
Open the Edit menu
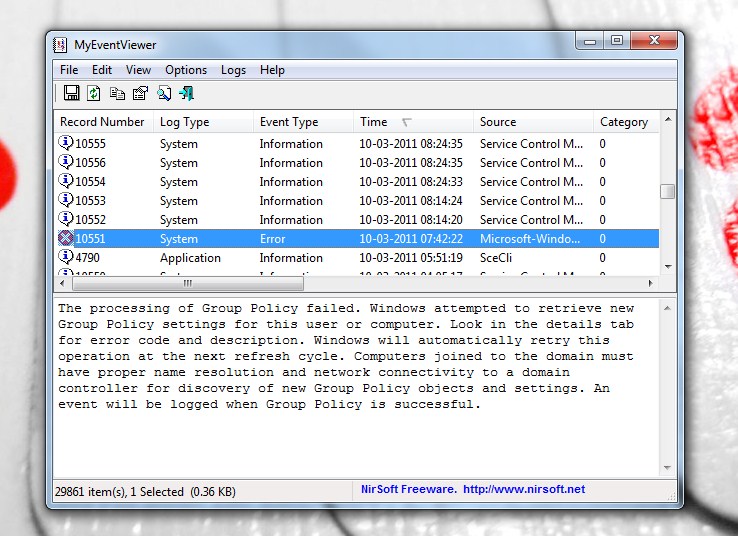coord(102,70)
